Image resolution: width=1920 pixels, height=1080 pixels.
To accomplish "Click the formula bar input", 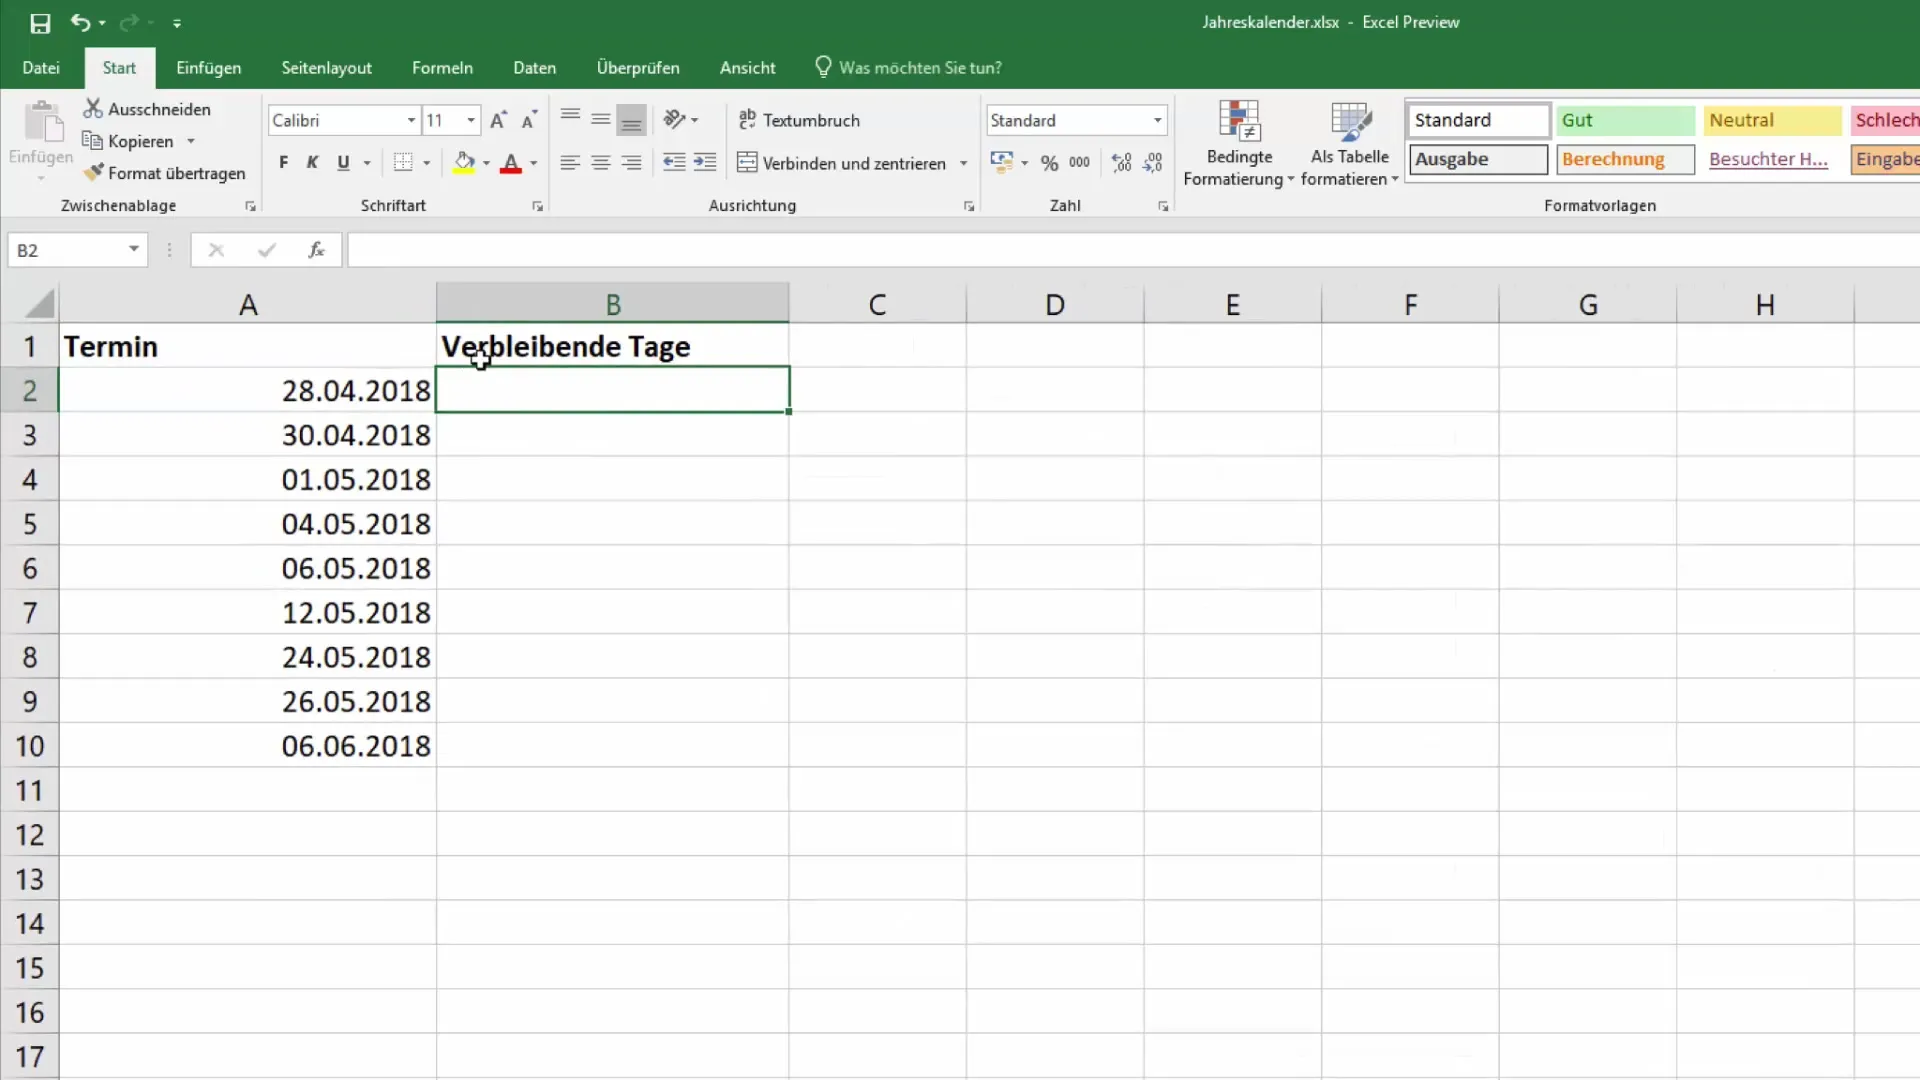I will coord(1133,250).
